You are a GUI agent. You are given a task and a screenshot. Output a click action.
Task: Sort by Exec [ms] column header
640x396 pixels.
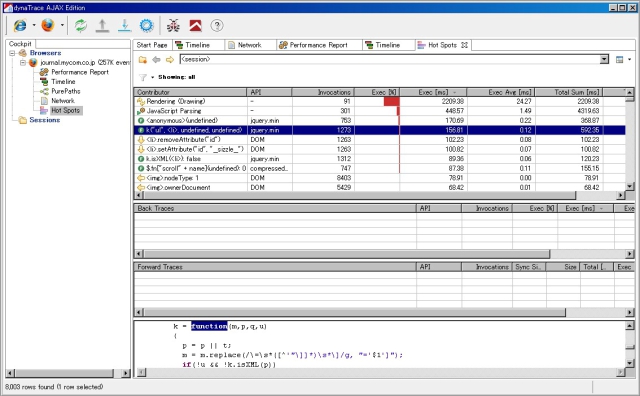[433, 92]
